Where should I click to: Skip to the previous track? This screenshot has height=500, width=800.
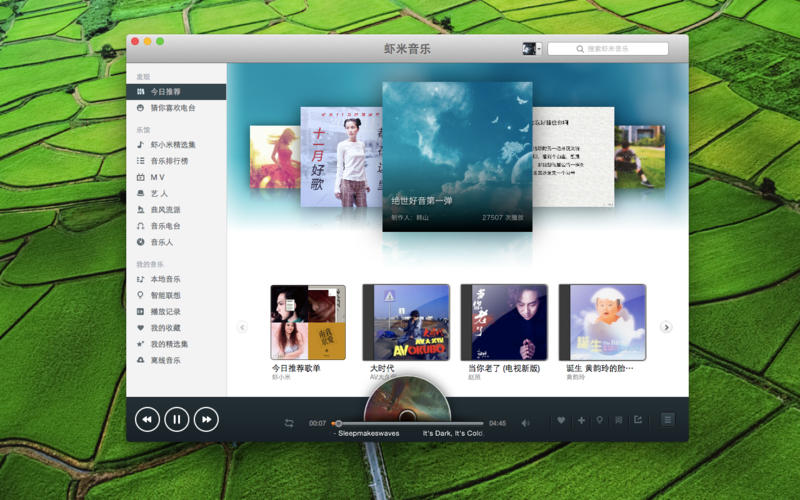(x=147, y=419)
